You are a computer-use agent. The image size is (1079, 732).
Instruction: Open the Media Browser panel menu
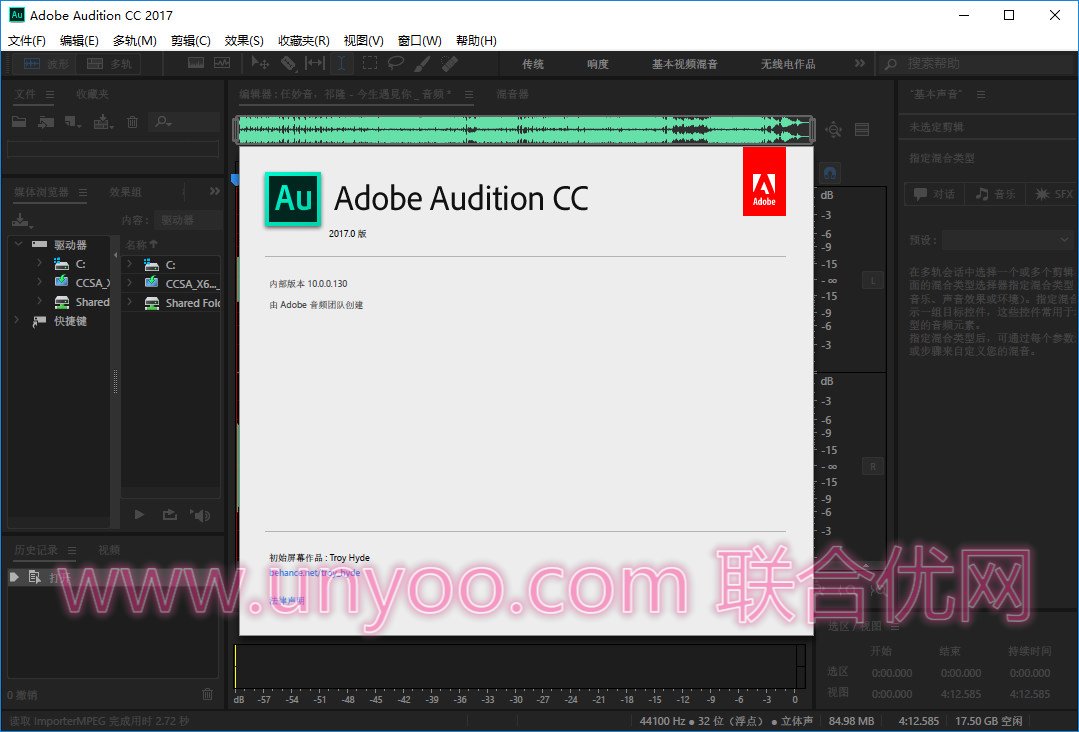(83, 193)
